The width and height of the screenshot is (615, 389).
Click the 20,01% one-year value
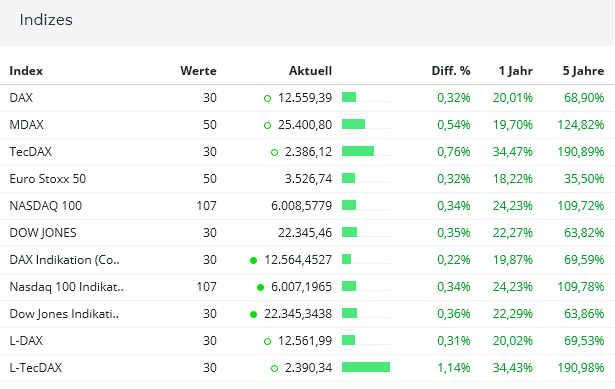click(513, 98)
